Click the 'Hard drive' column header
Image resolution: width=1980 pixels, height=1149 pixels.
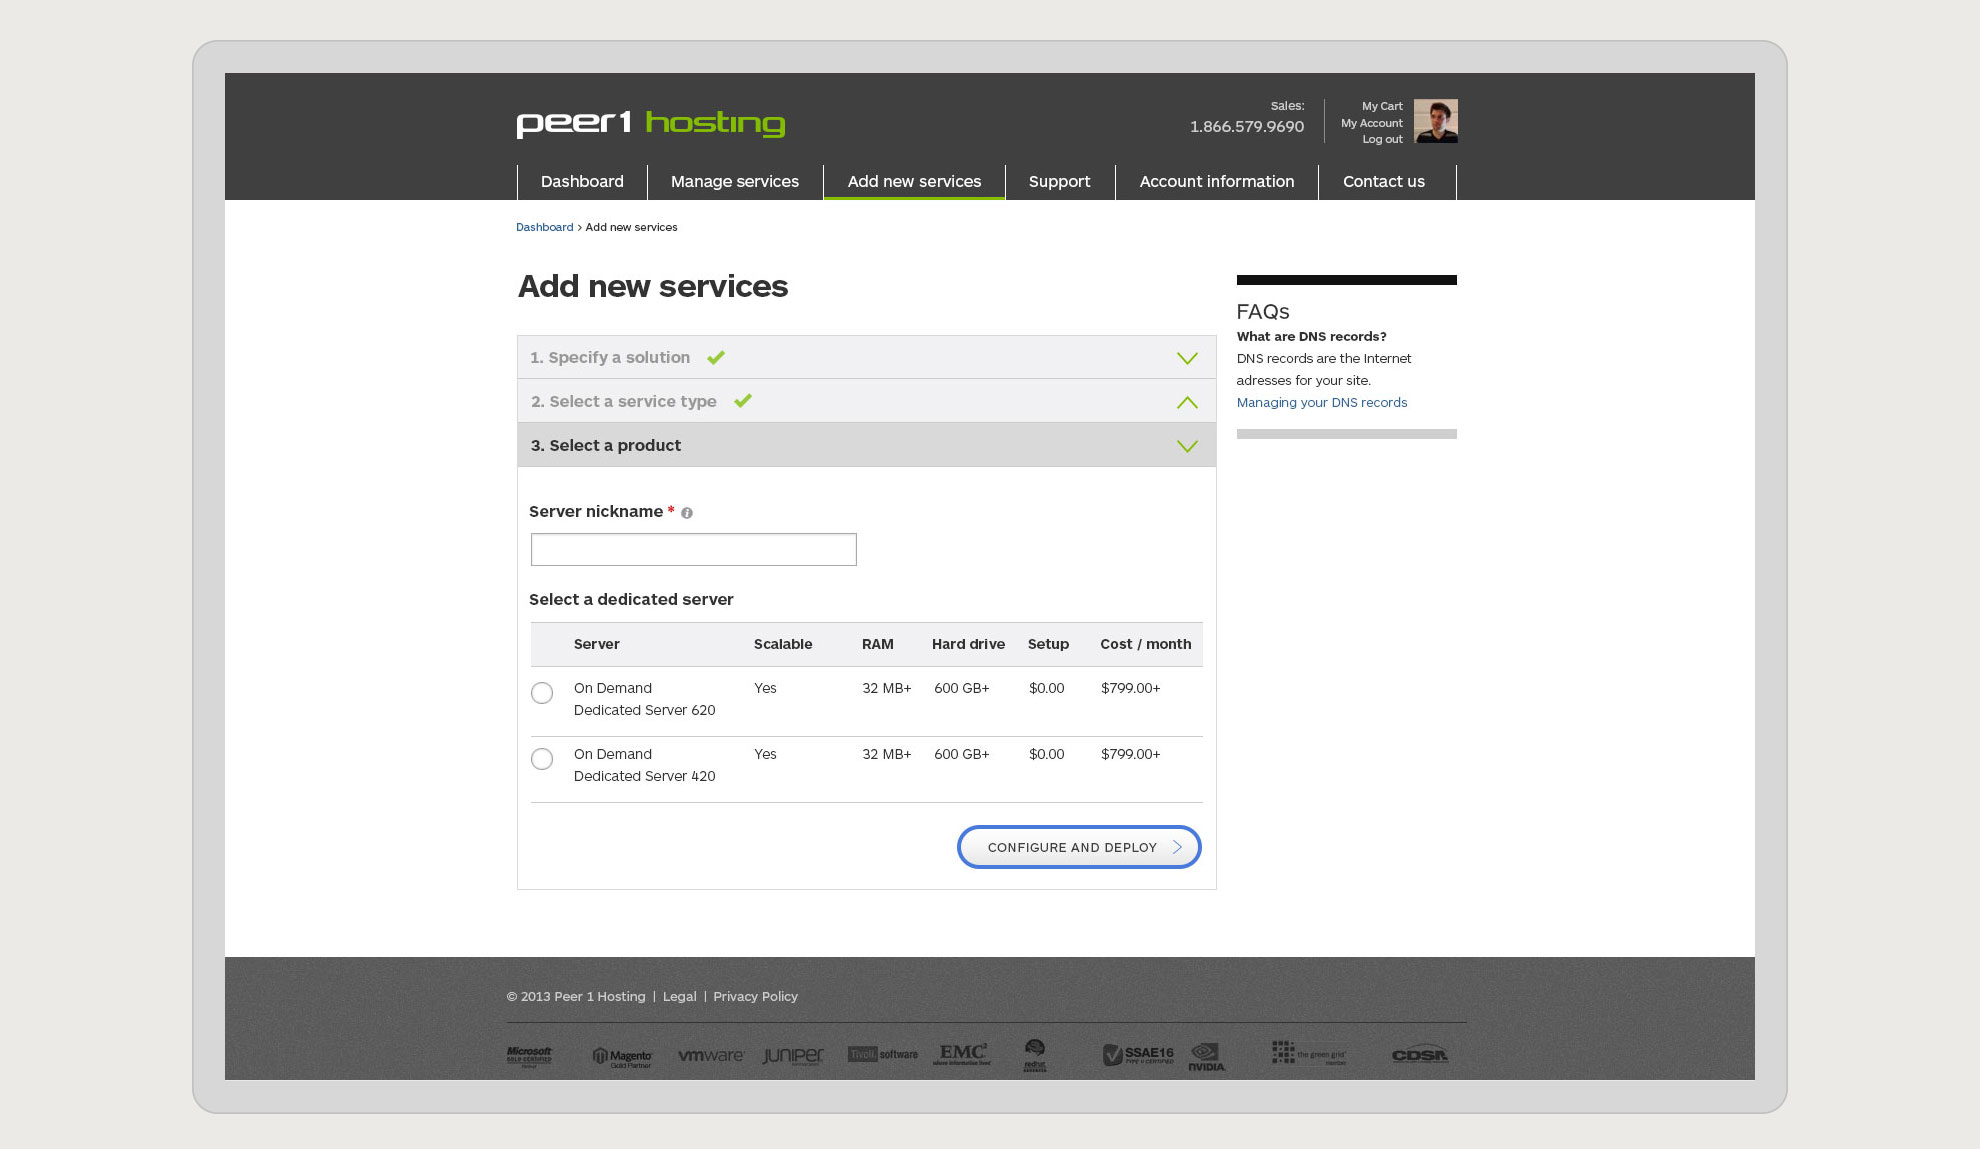click(x=968, y=644)
